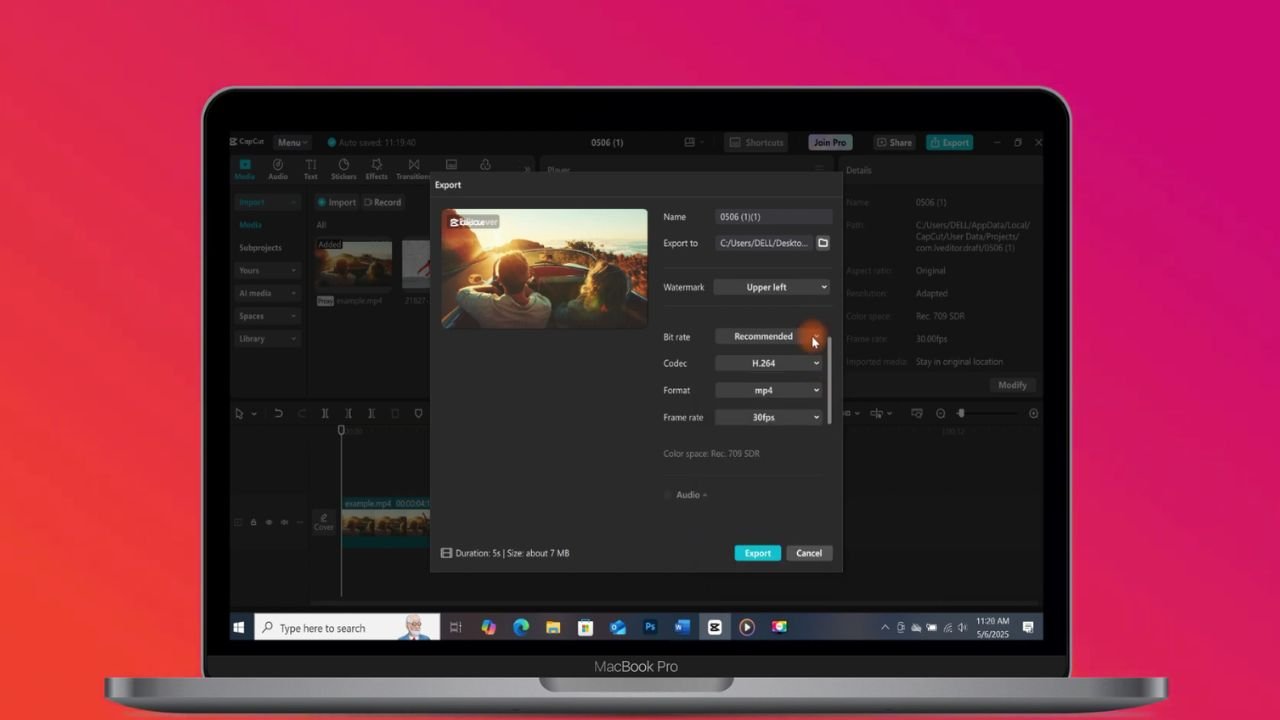
Task: Open the Codec dropdown showing H.264
Action: point(768,363)
